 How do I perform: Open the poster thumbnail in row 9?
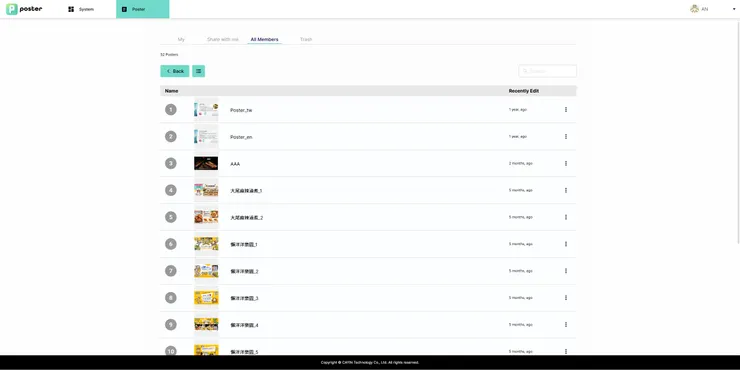tap(206, 325)
